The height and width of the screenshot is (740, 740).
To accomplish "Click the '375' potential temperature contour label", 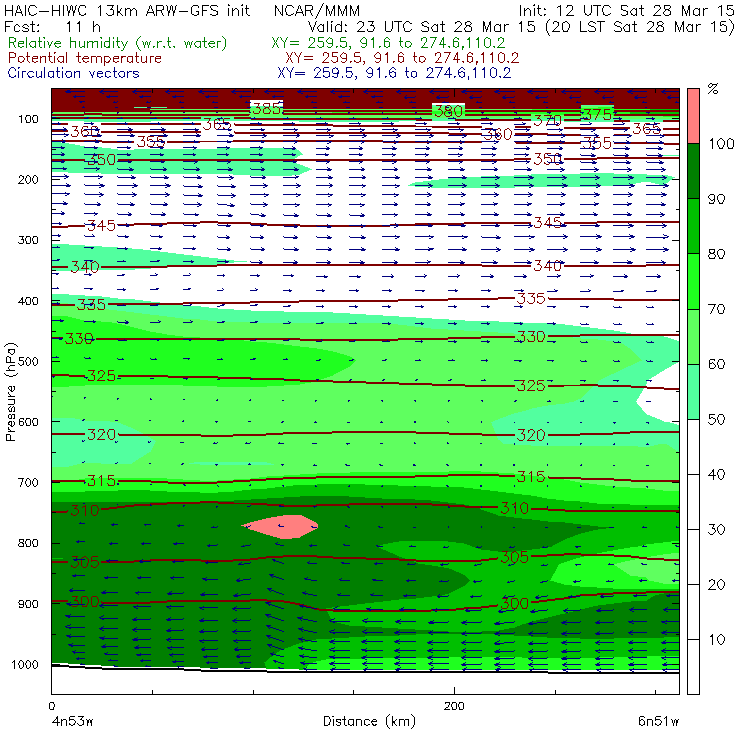I will click(x=597, y=114).
